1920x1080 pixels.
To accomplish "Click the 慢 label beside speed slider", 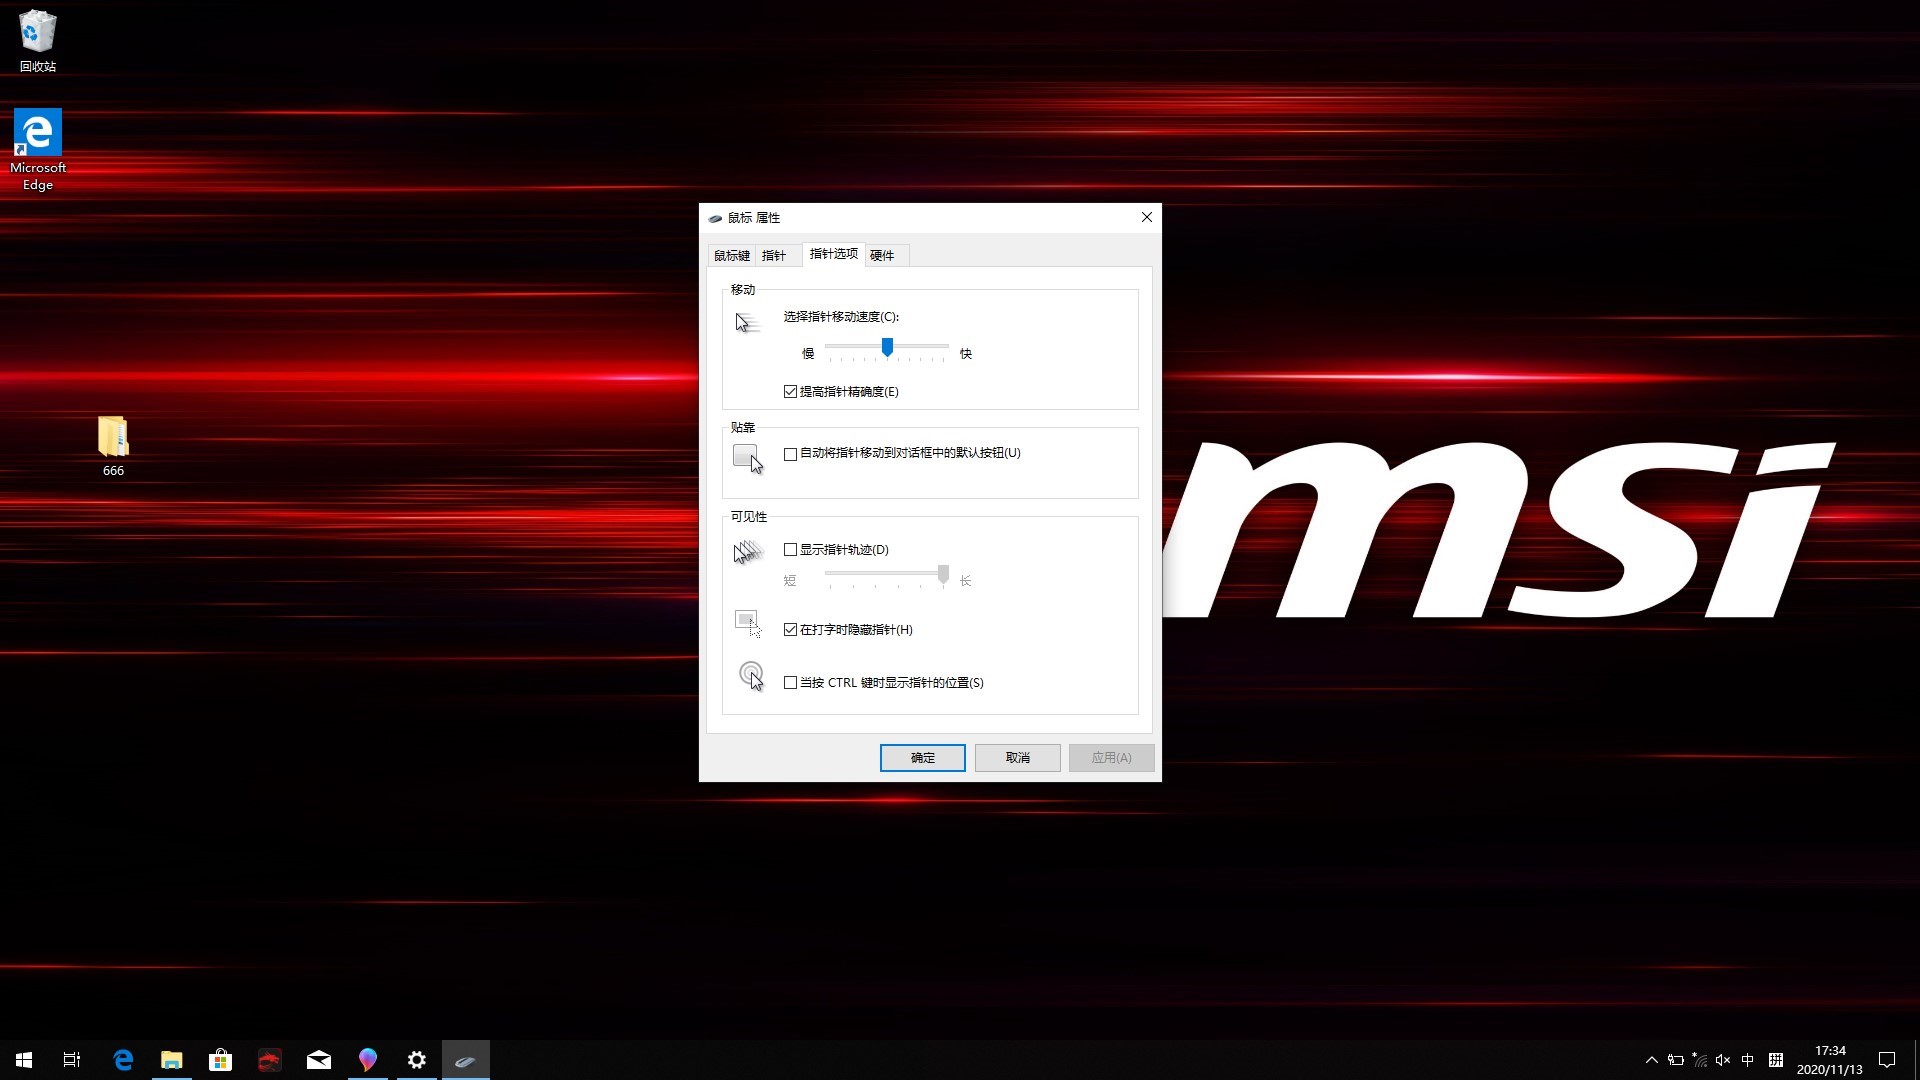I will (x=808, y=354).
